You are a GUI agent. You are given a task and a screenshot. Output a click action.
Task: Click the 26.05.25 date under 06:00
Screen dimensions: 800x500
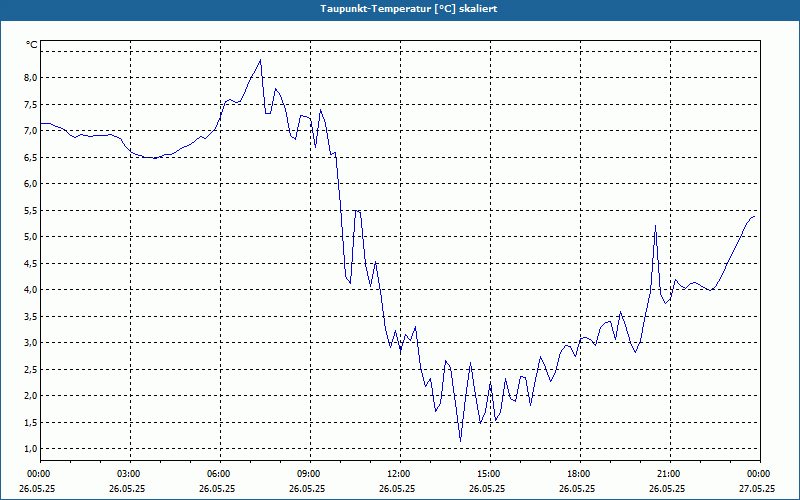click(217, 488)
